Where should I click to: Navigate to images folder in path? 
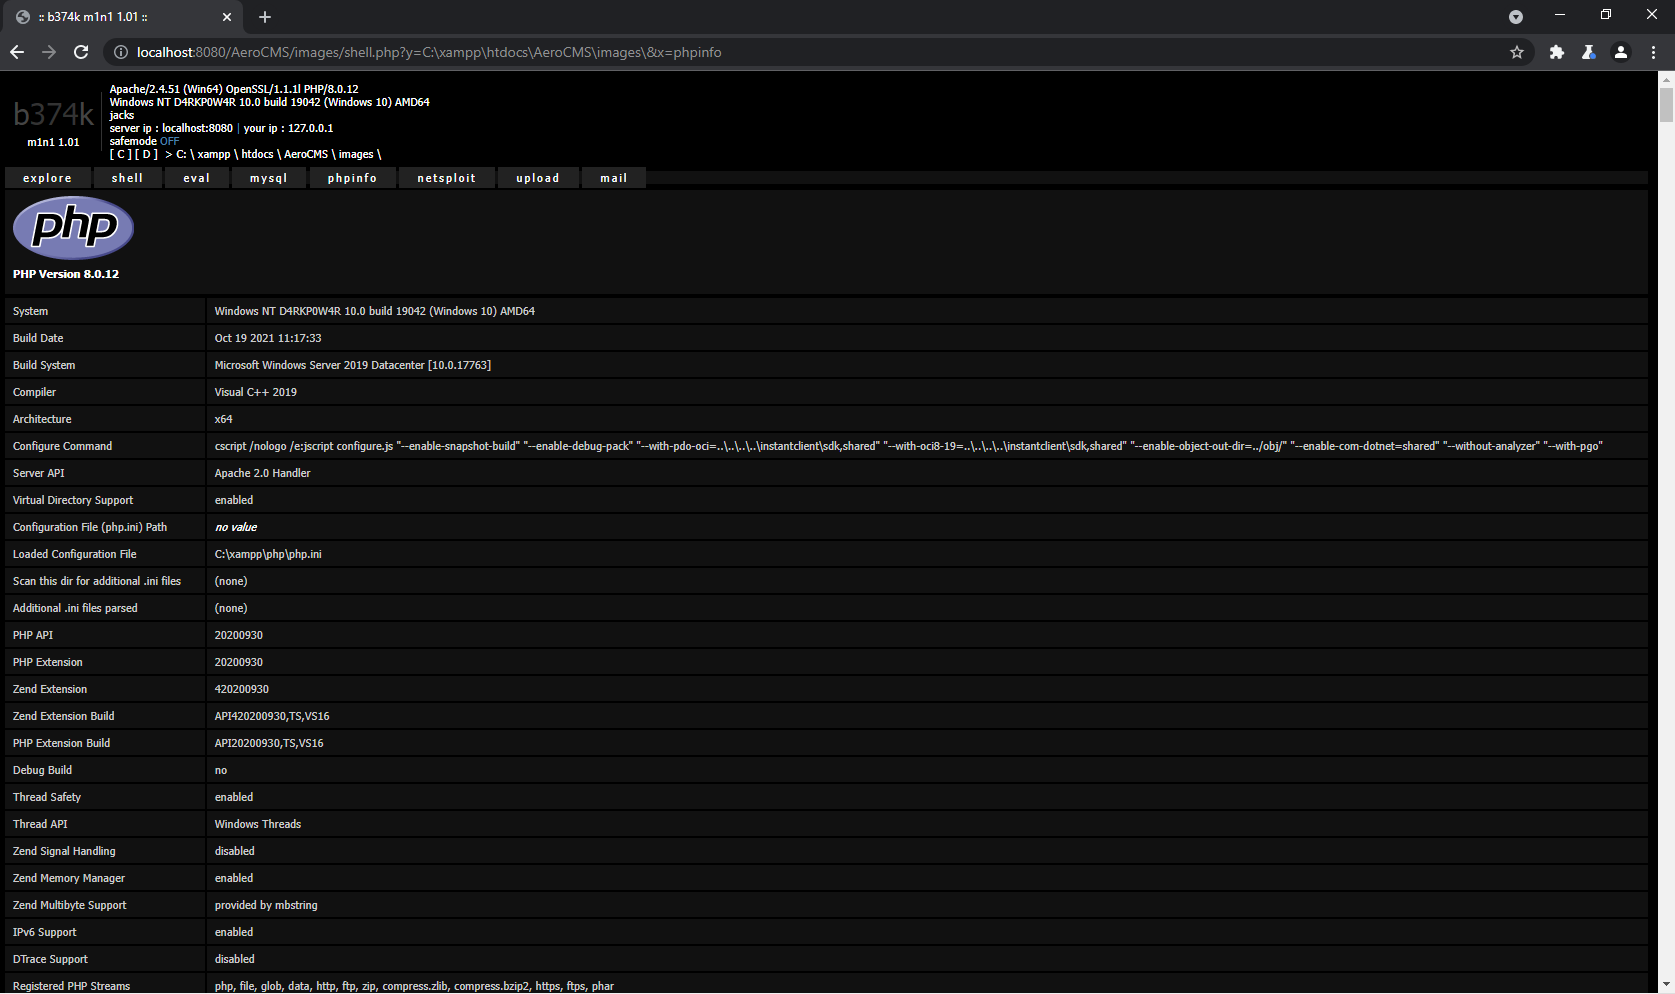point(356,154)
